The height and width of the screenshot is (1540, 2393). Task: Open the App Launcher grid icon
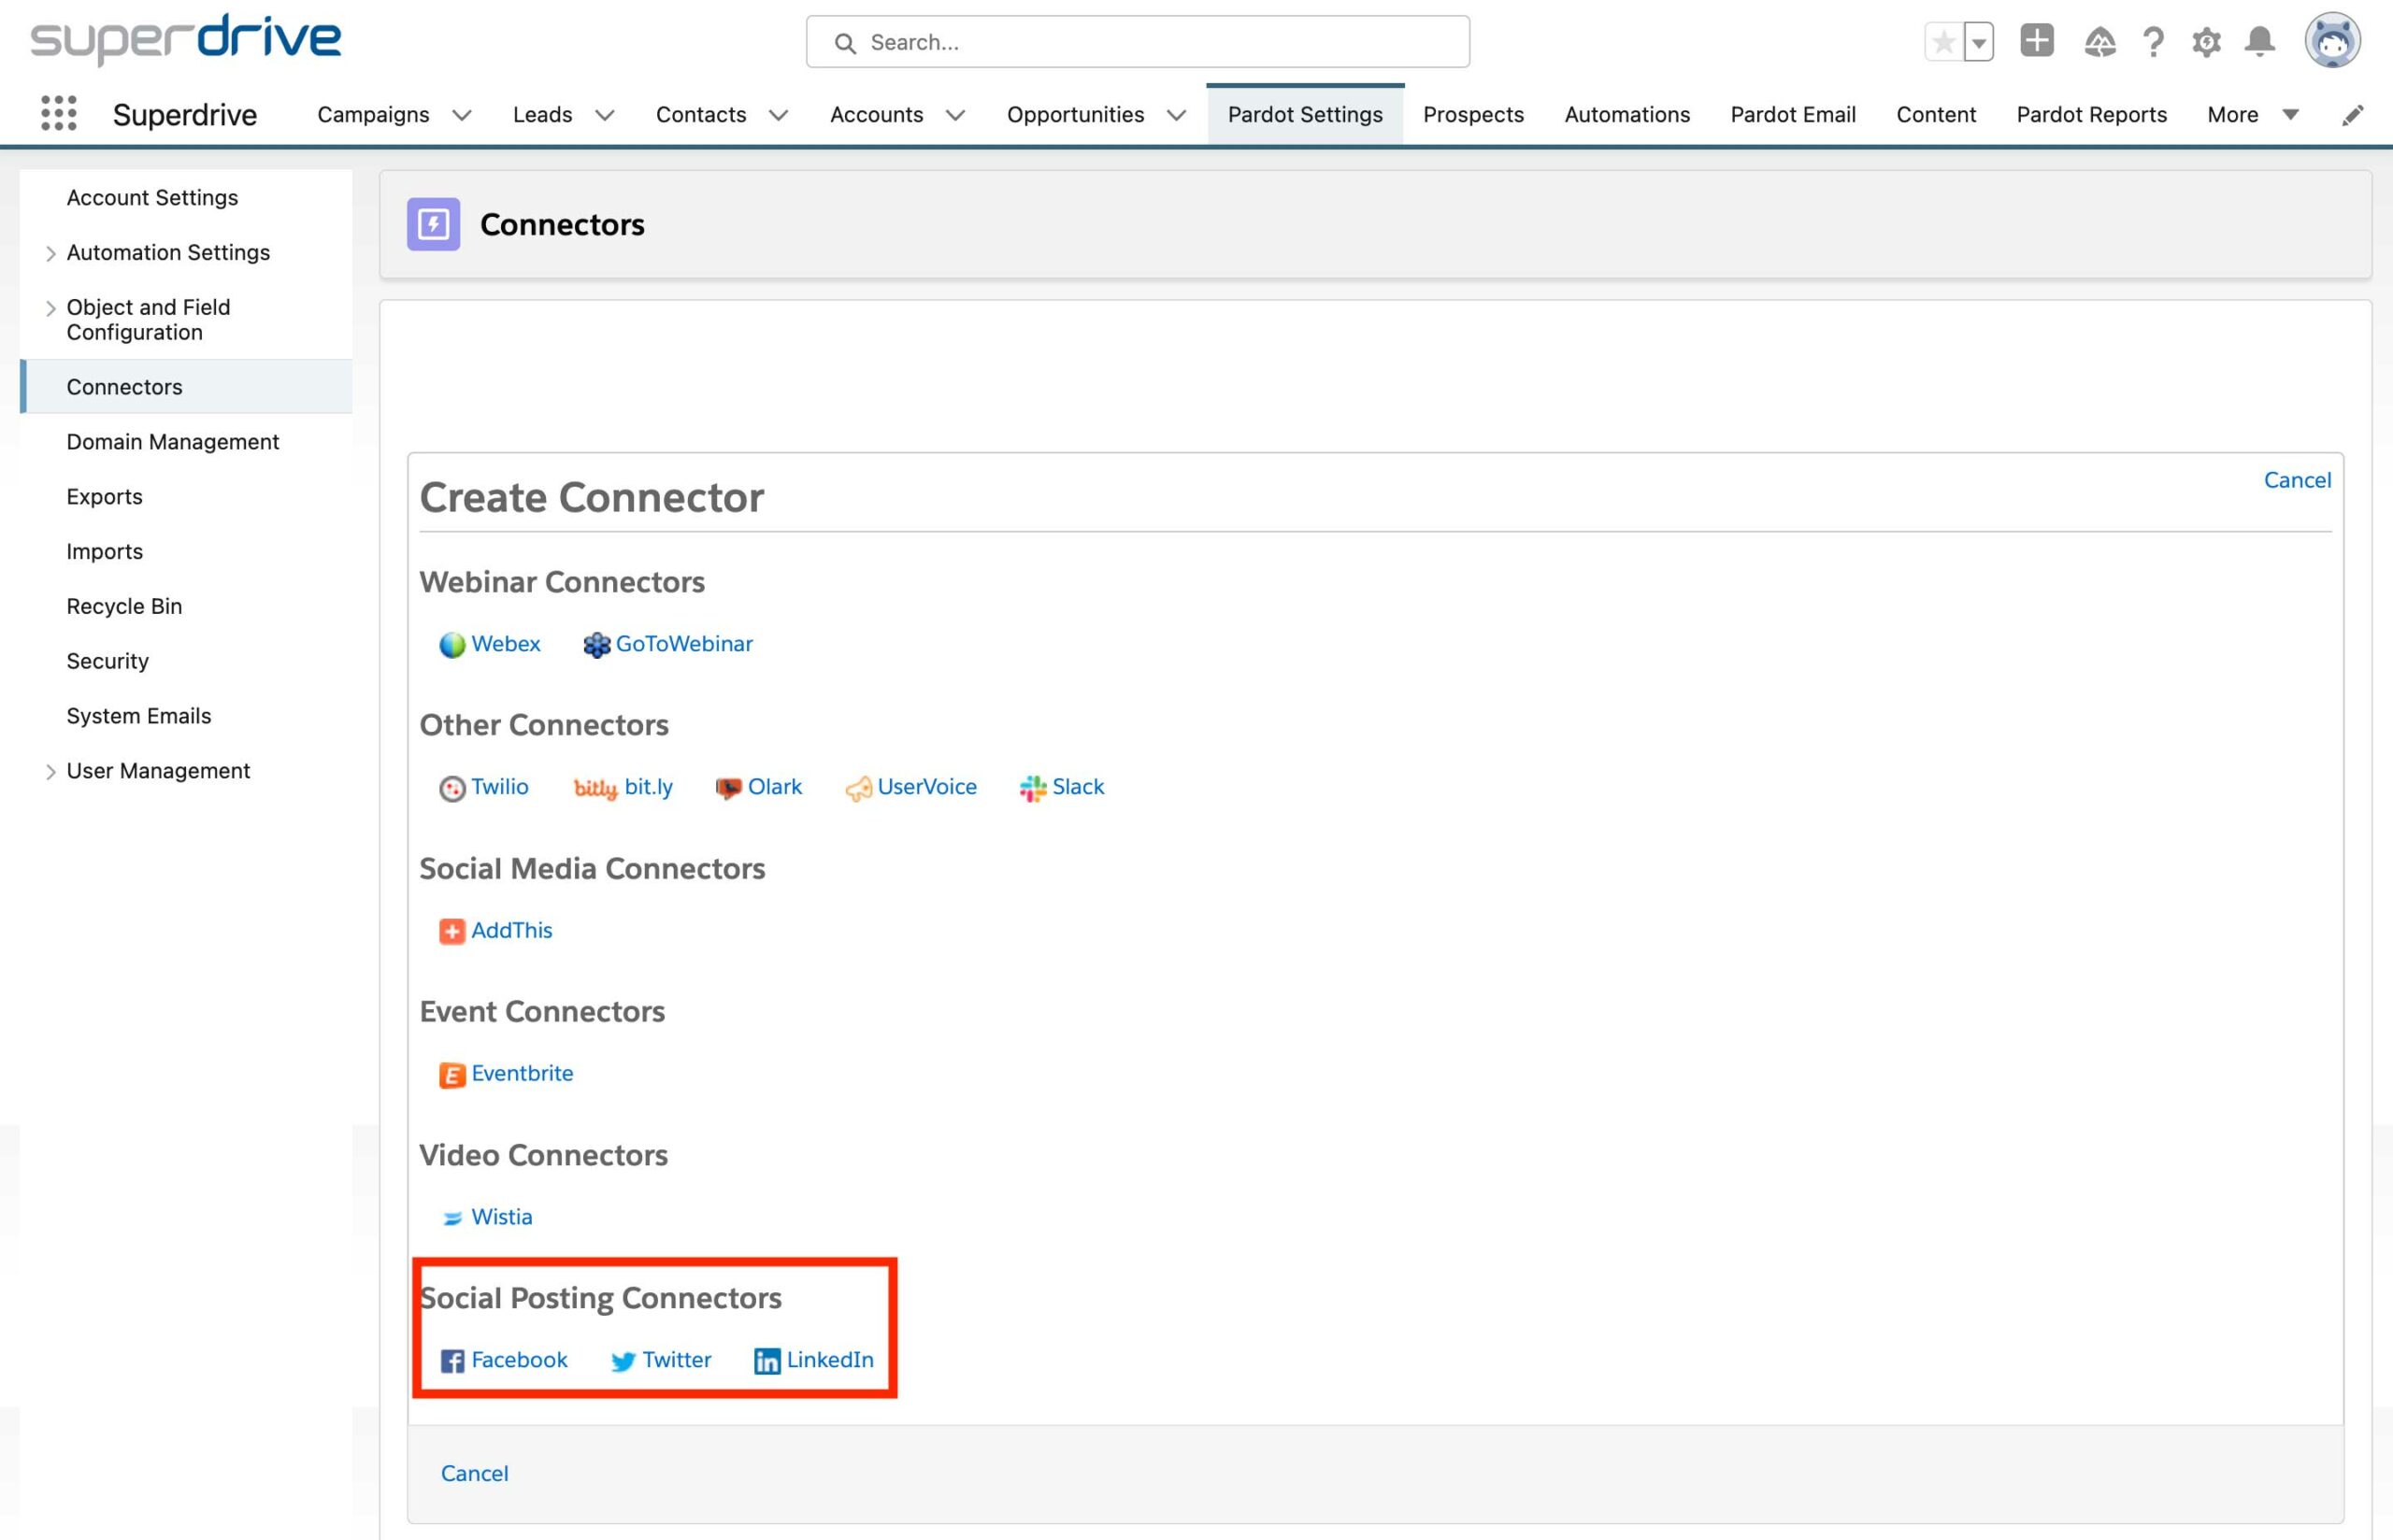point(59,113)
